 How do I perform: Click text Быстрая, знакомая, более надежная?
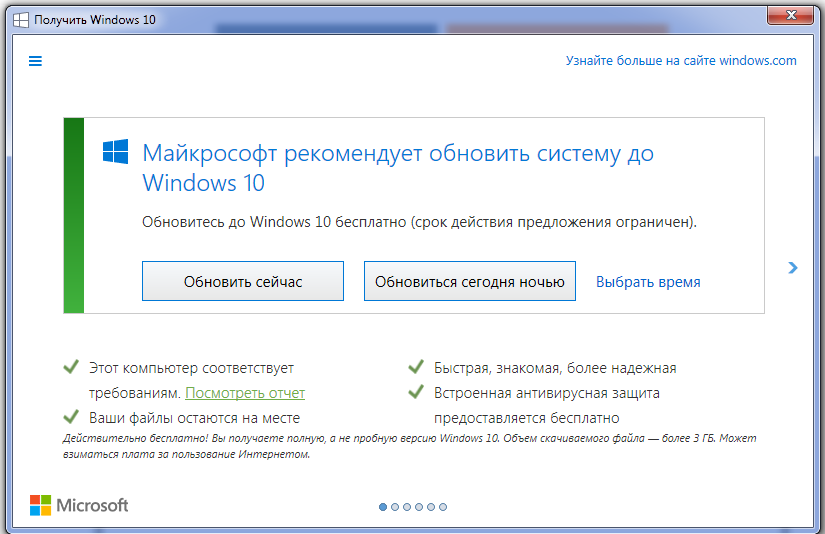pyautogui.click(x=555, y=368)
